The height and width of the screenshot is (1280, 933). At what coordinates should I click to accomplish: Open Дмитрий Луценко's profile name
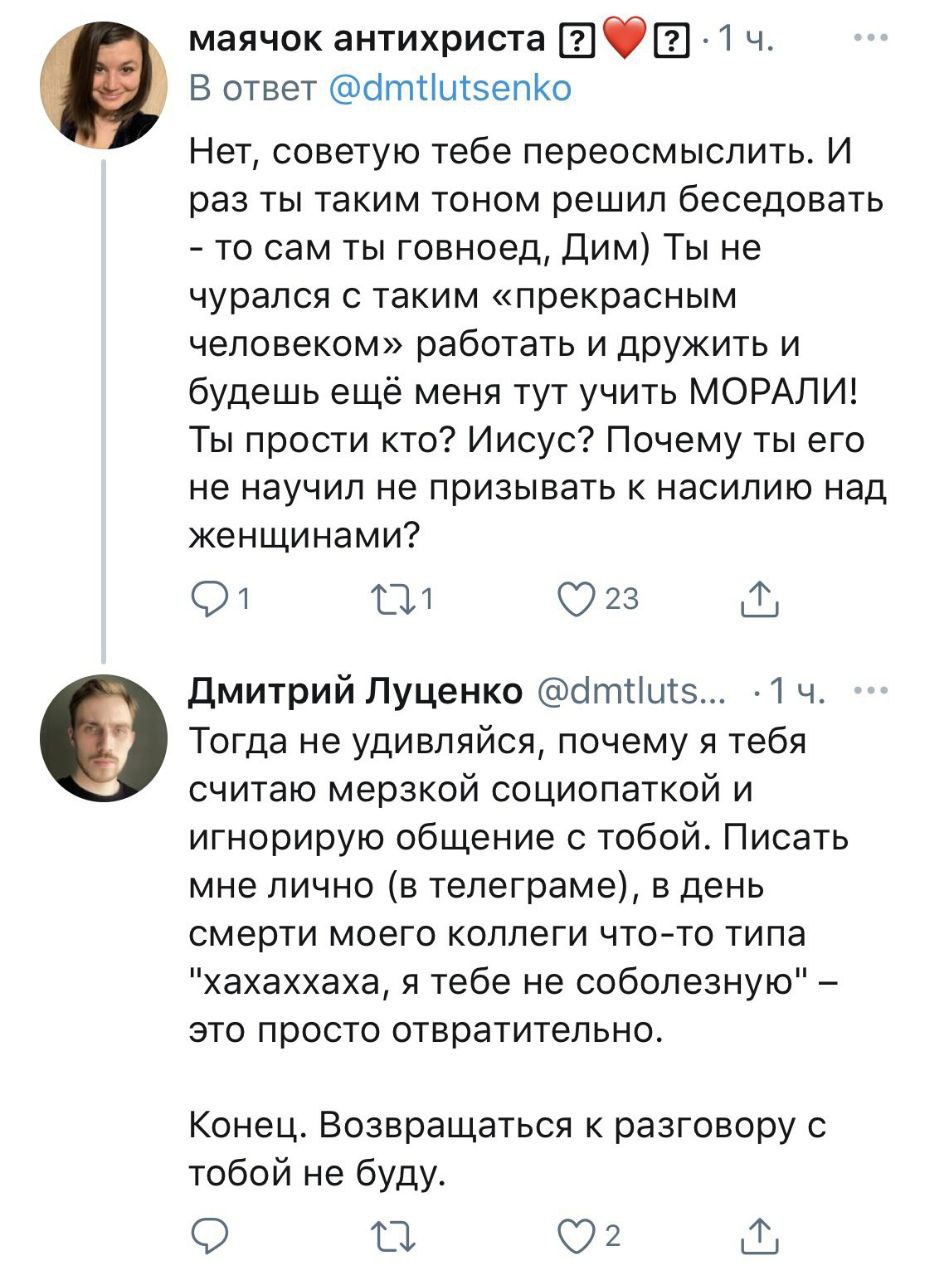pyautogui.click(x=356, y=690)
